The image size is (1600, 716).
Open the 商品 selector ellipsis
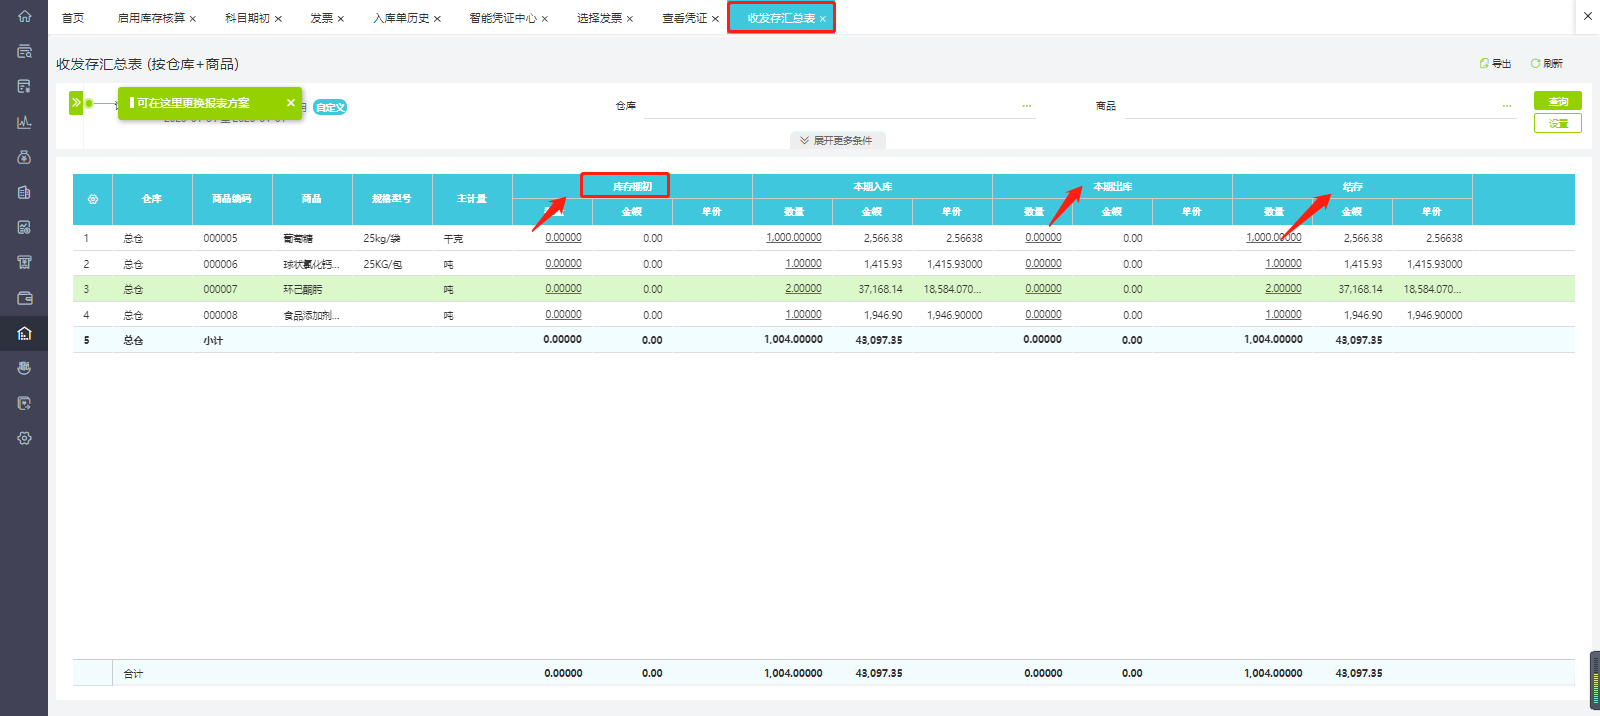1506,106
